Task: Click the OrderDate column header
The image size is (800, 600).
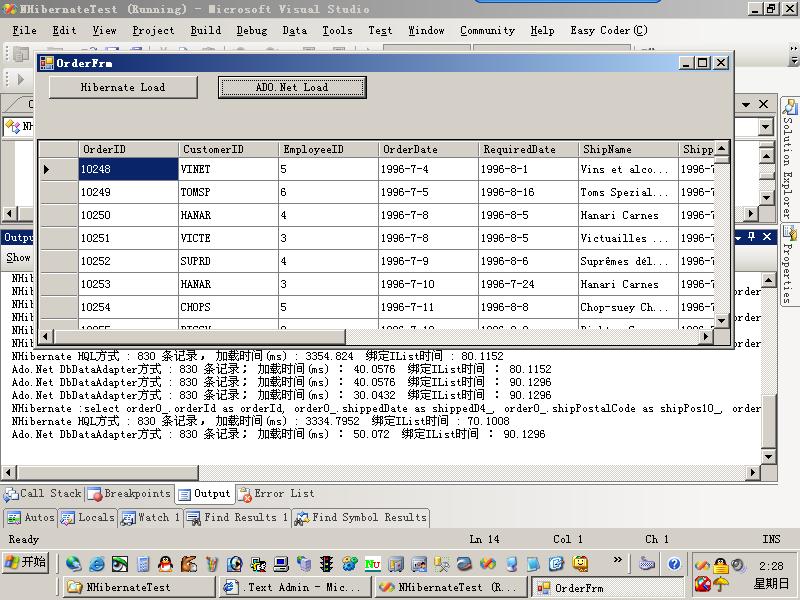Action: (428, 149)
